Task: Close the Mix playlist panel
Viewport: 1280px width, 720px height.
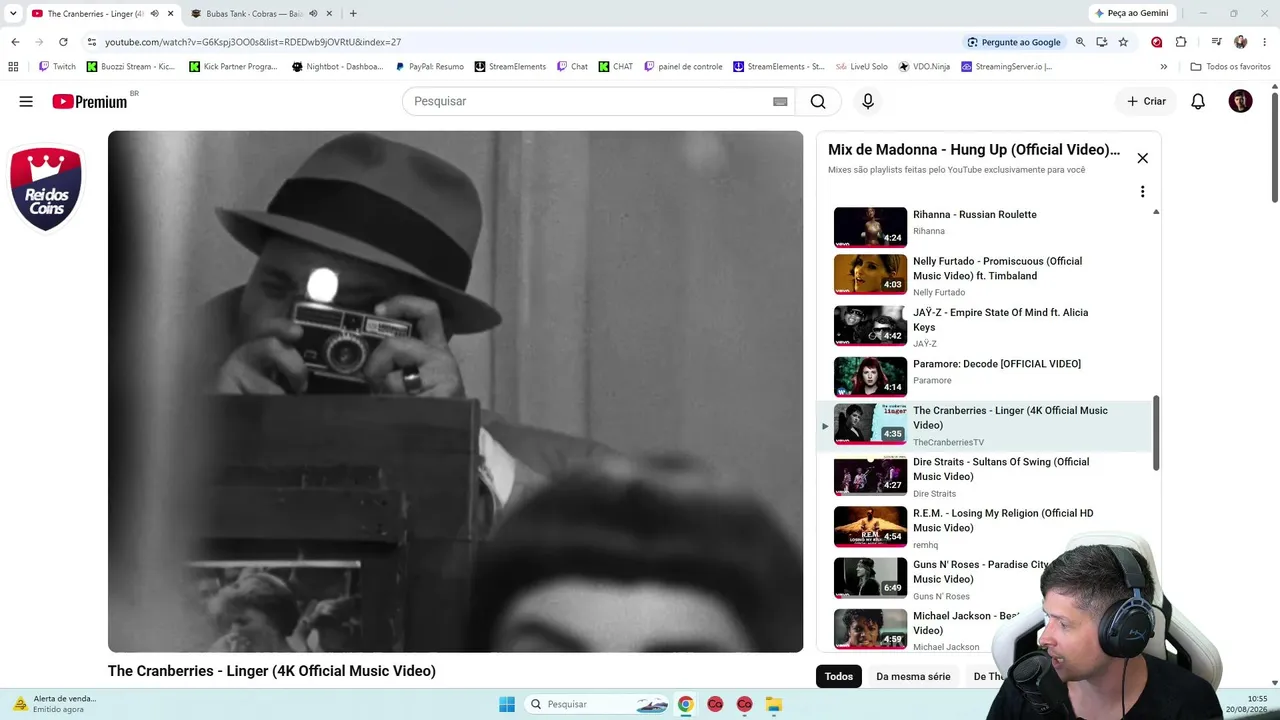Action: pyautogui.click(x=1142, y=158)
